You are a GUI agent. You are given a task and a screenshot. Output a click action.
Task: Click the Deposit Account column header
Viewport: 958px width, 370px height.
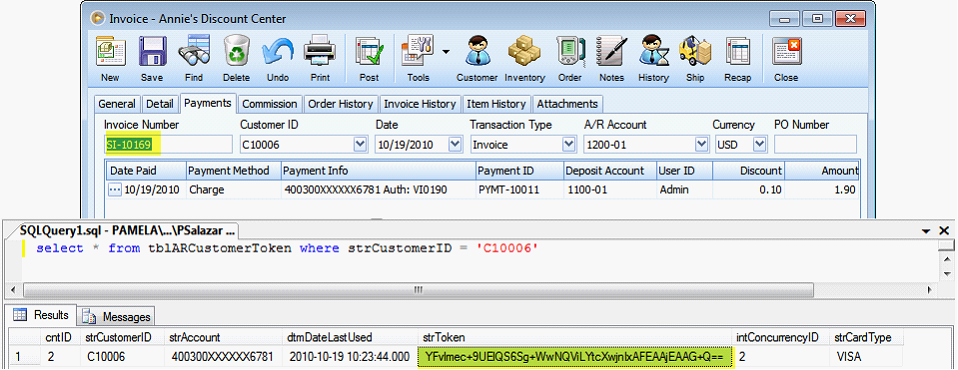[610, 171]
